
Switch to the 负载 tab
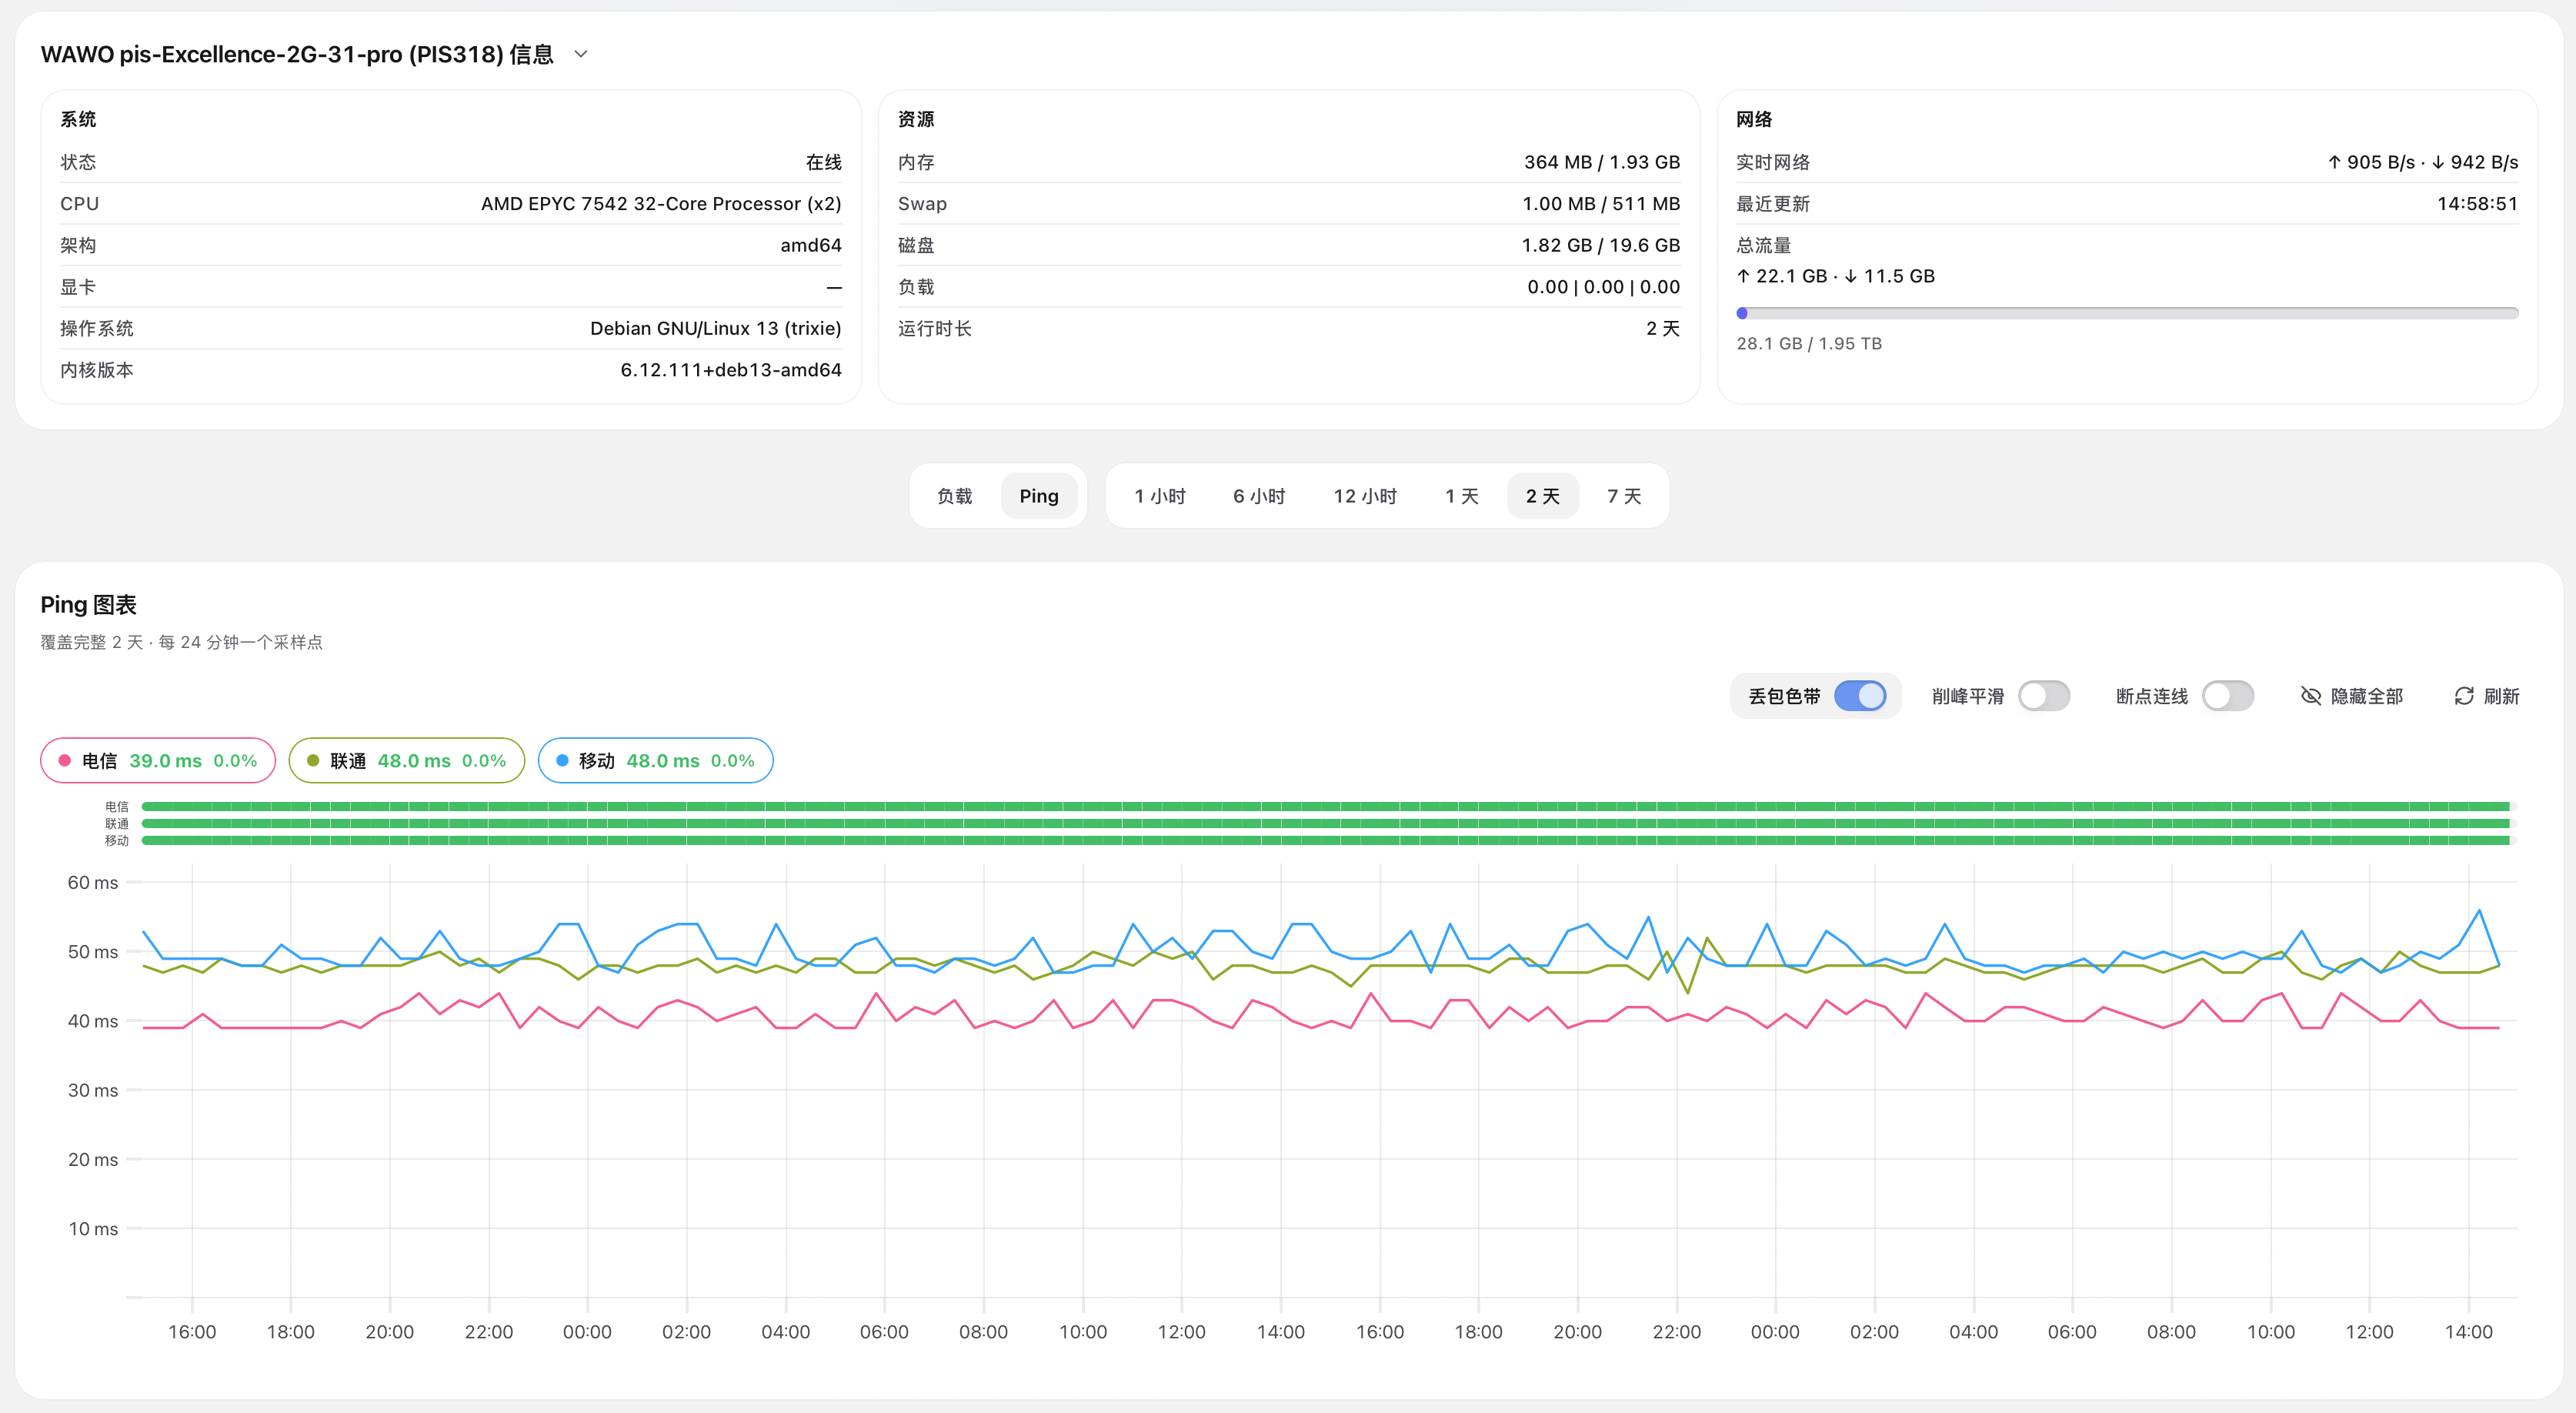pos(955,496)
